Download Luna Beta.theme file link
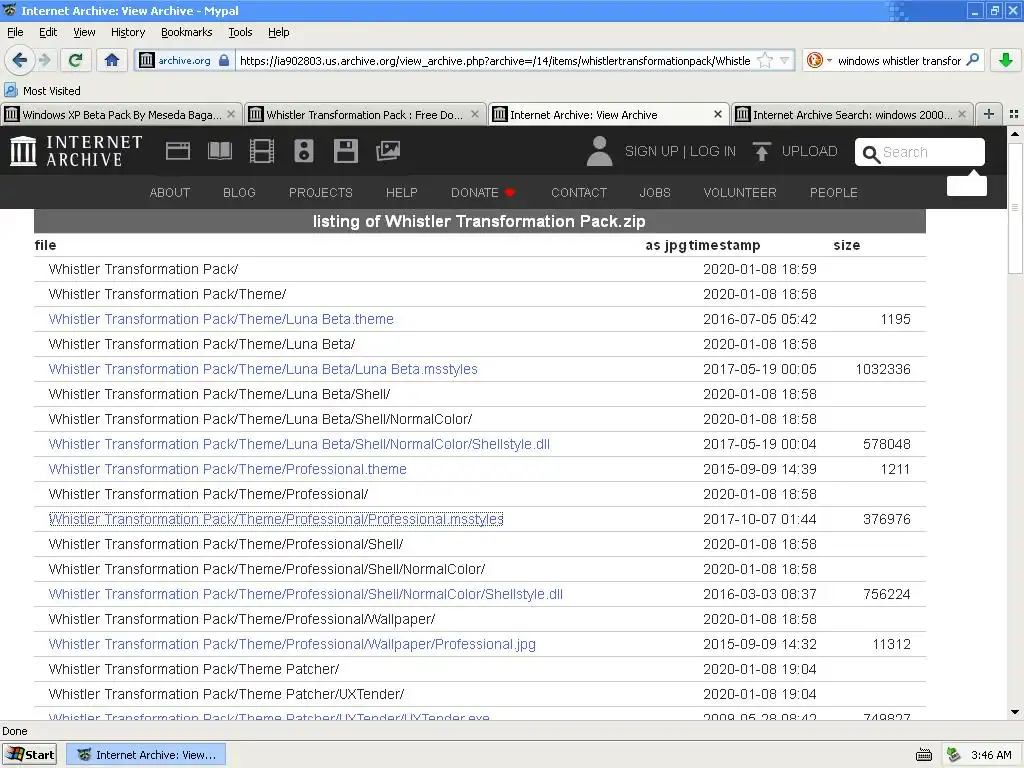 pos(221,319)
